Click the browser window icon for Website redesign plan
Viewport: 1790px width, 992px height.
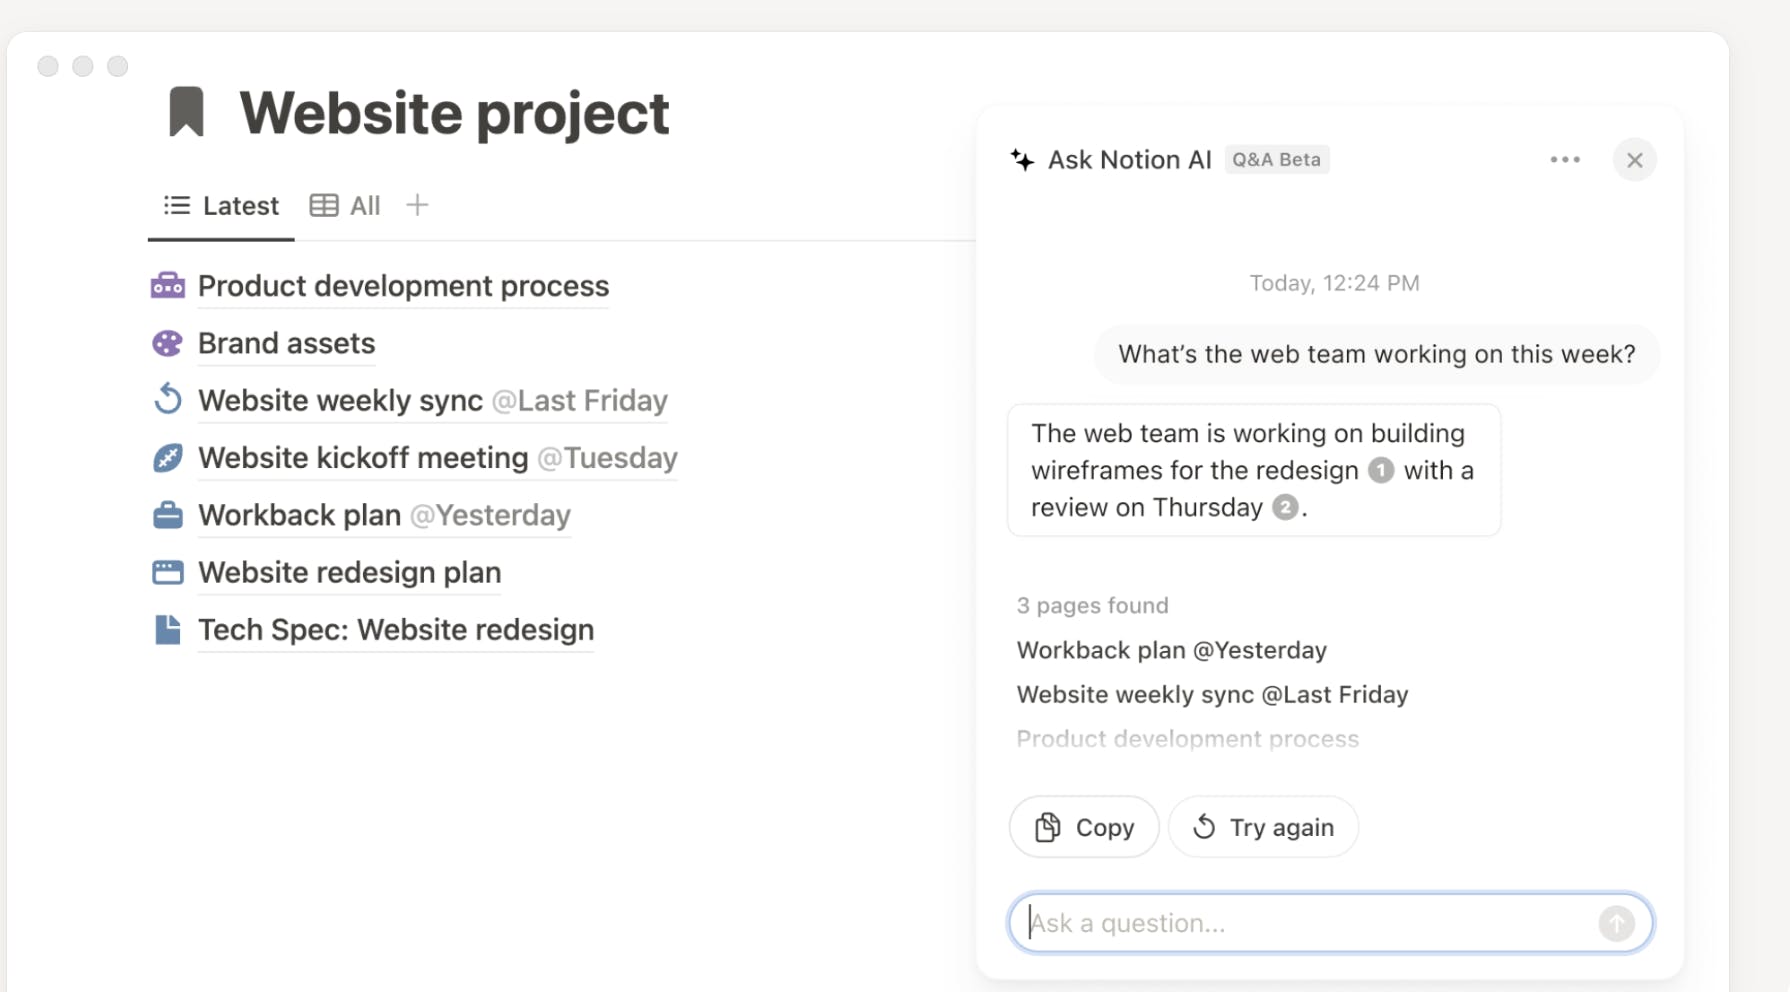tap(167, 572)
